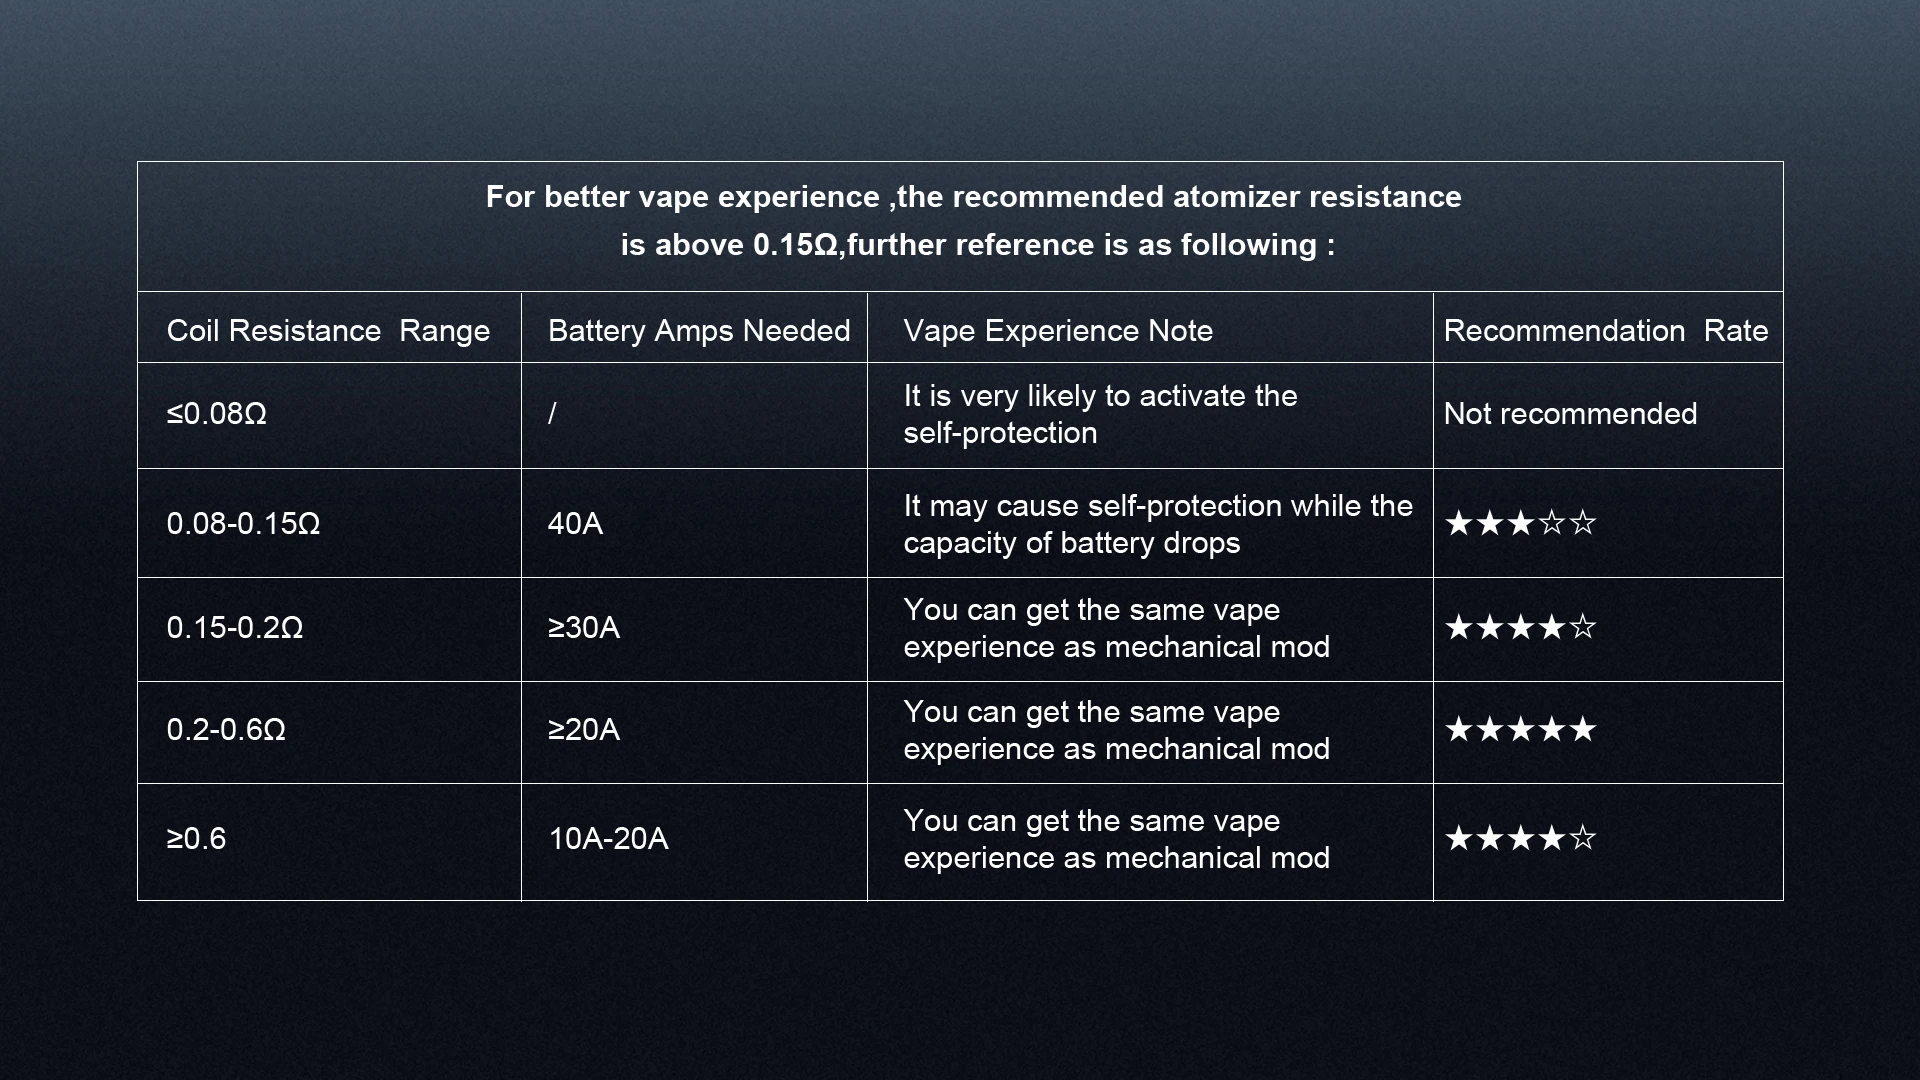
Task: Select the 40A battery amps cell
Action: (575, 523)
